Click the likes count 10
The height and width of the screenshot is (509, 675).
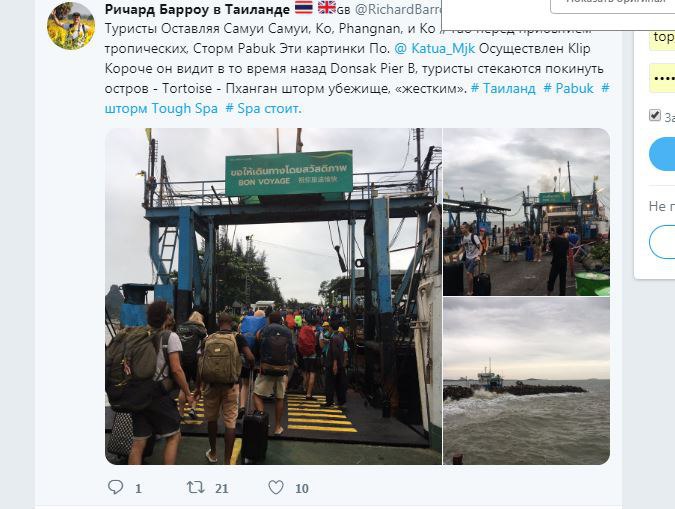point(302,488)
